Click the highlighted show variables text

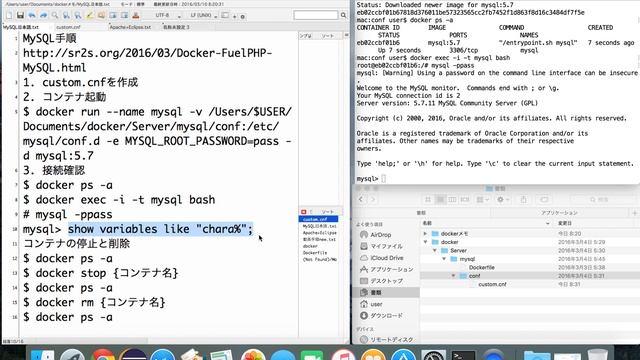[160, 229]
